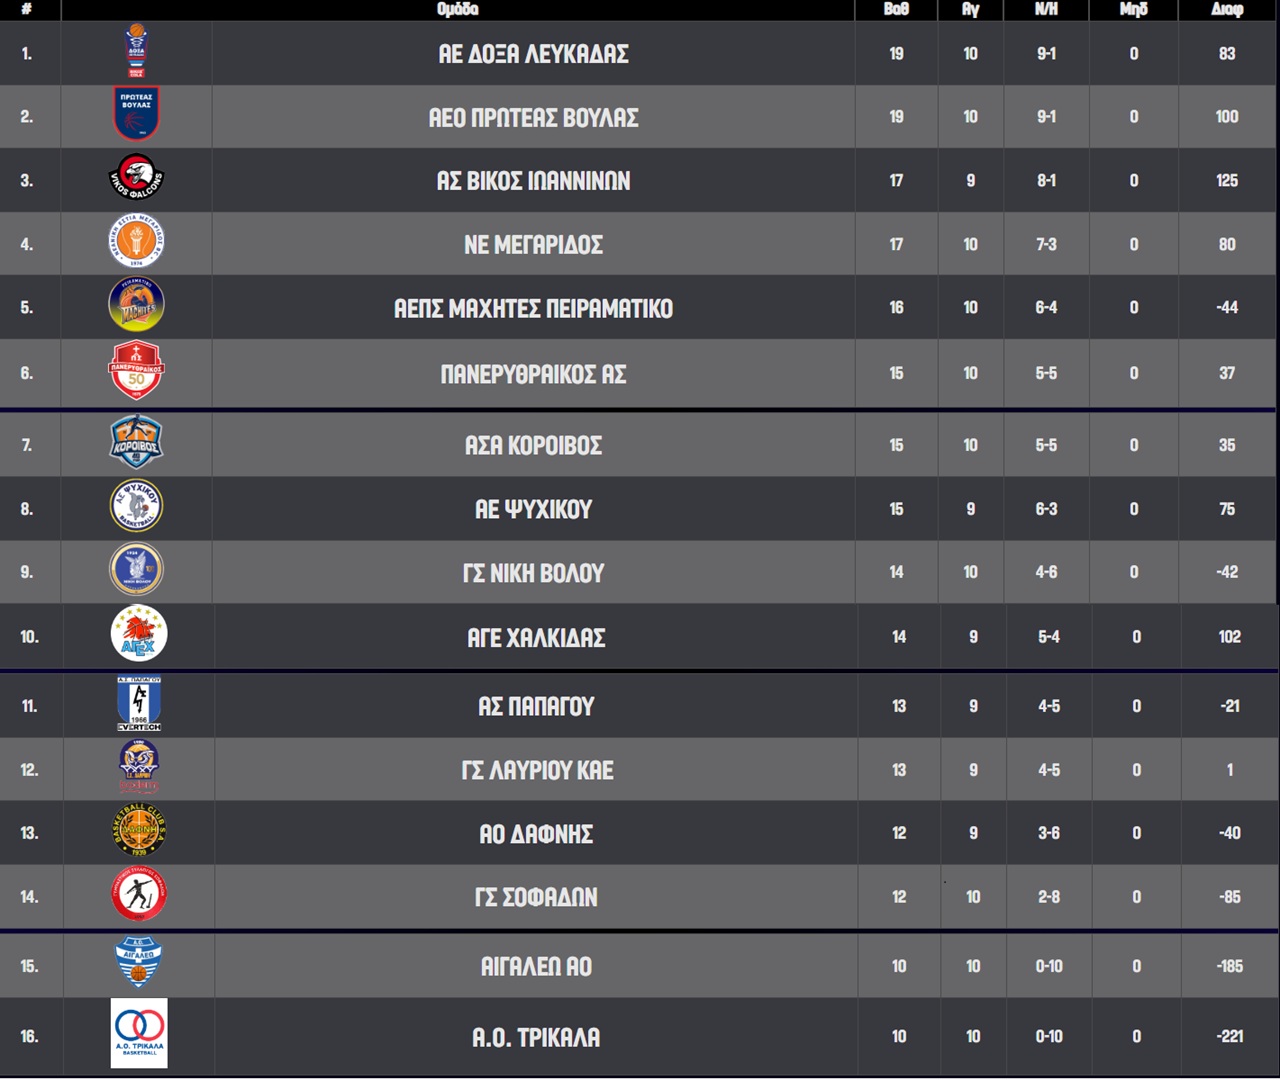
Task: Sort by the Διαφ column header
Action: 1227,9
